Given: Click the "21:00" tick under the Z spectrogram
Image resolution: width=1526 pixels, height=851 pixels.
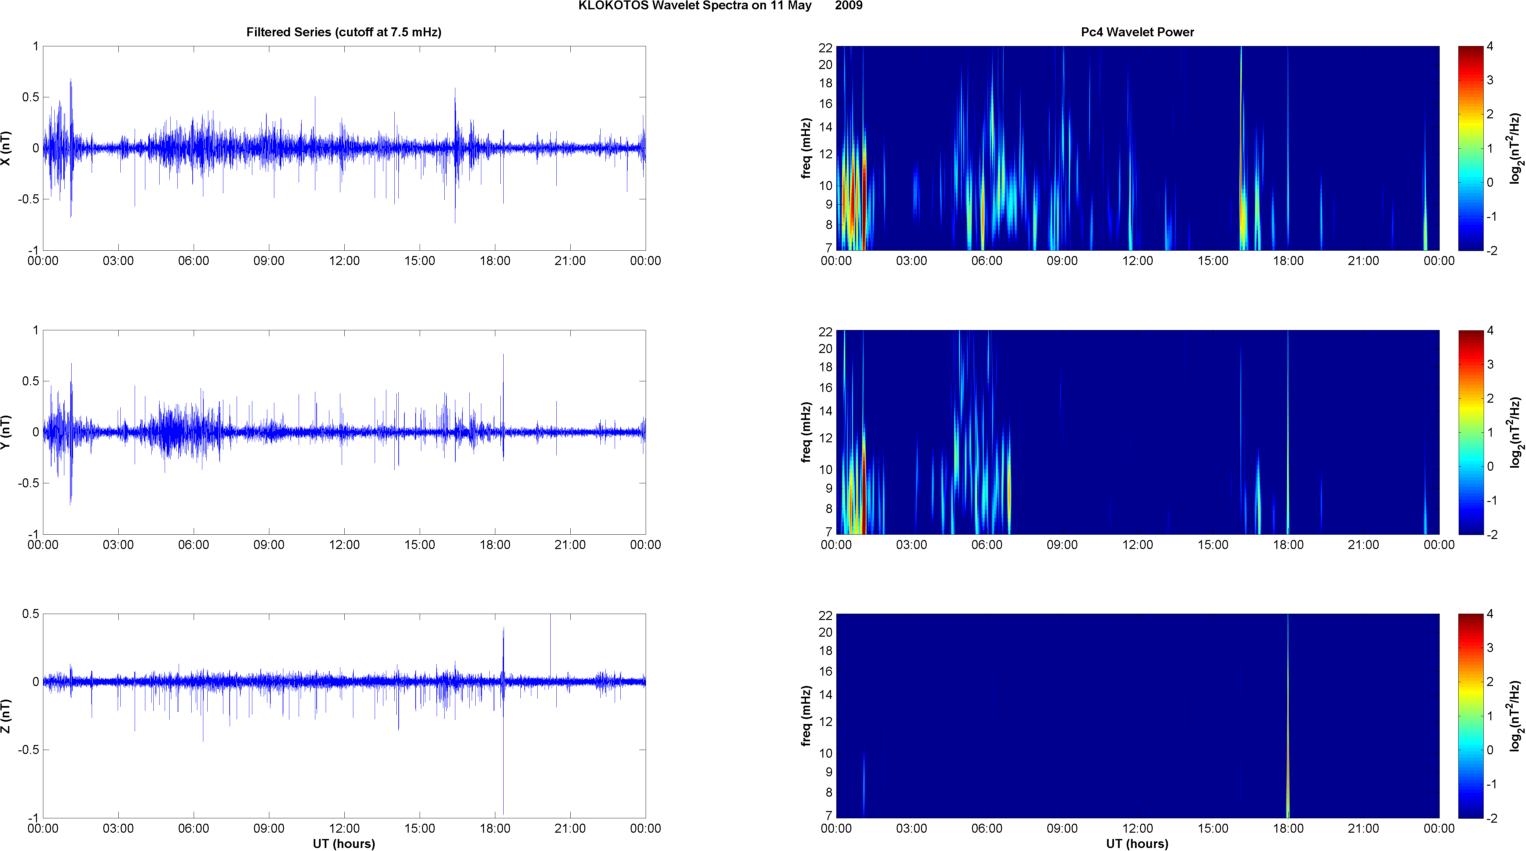Looking at the screenshot, I should click(x=1364, y=828).
